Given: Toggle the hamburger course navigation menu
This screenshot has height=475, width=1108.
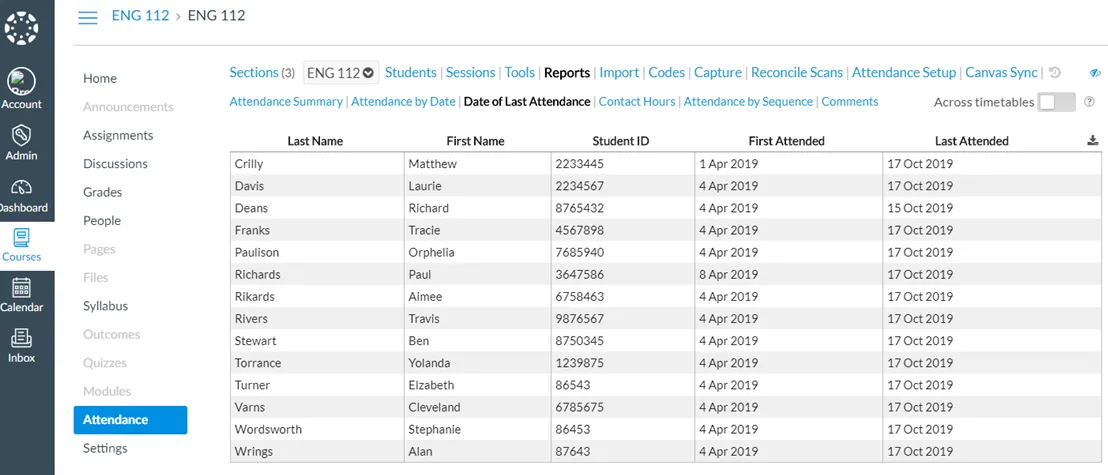Looking at the screenshot, I should [88, 17].
